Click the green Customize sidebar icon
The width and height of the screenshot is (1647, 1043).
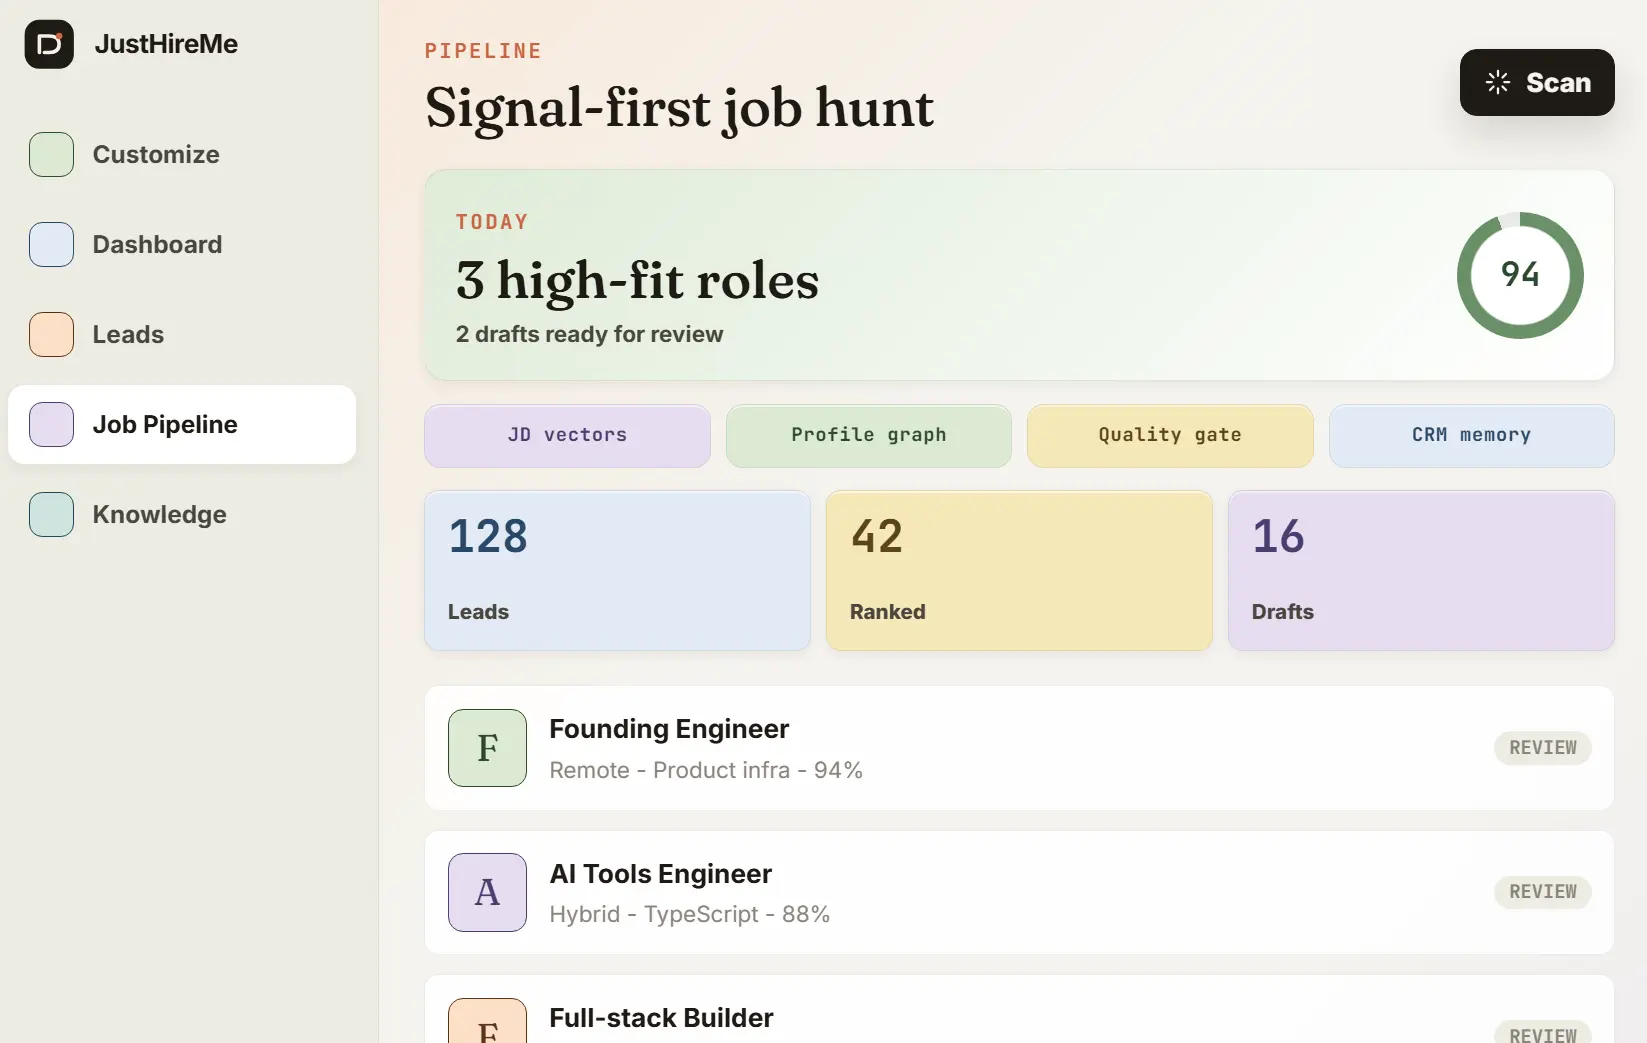(x=51, y=154)
